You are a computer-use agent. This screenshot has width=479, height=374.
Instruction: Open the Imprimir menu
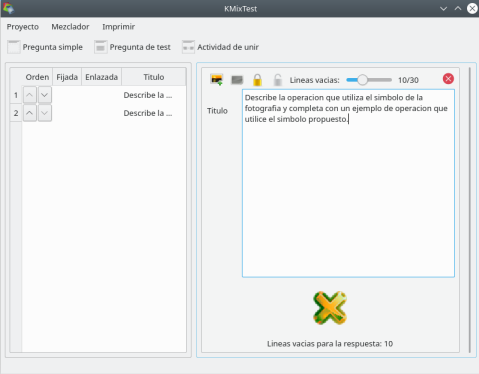(118, 27)
